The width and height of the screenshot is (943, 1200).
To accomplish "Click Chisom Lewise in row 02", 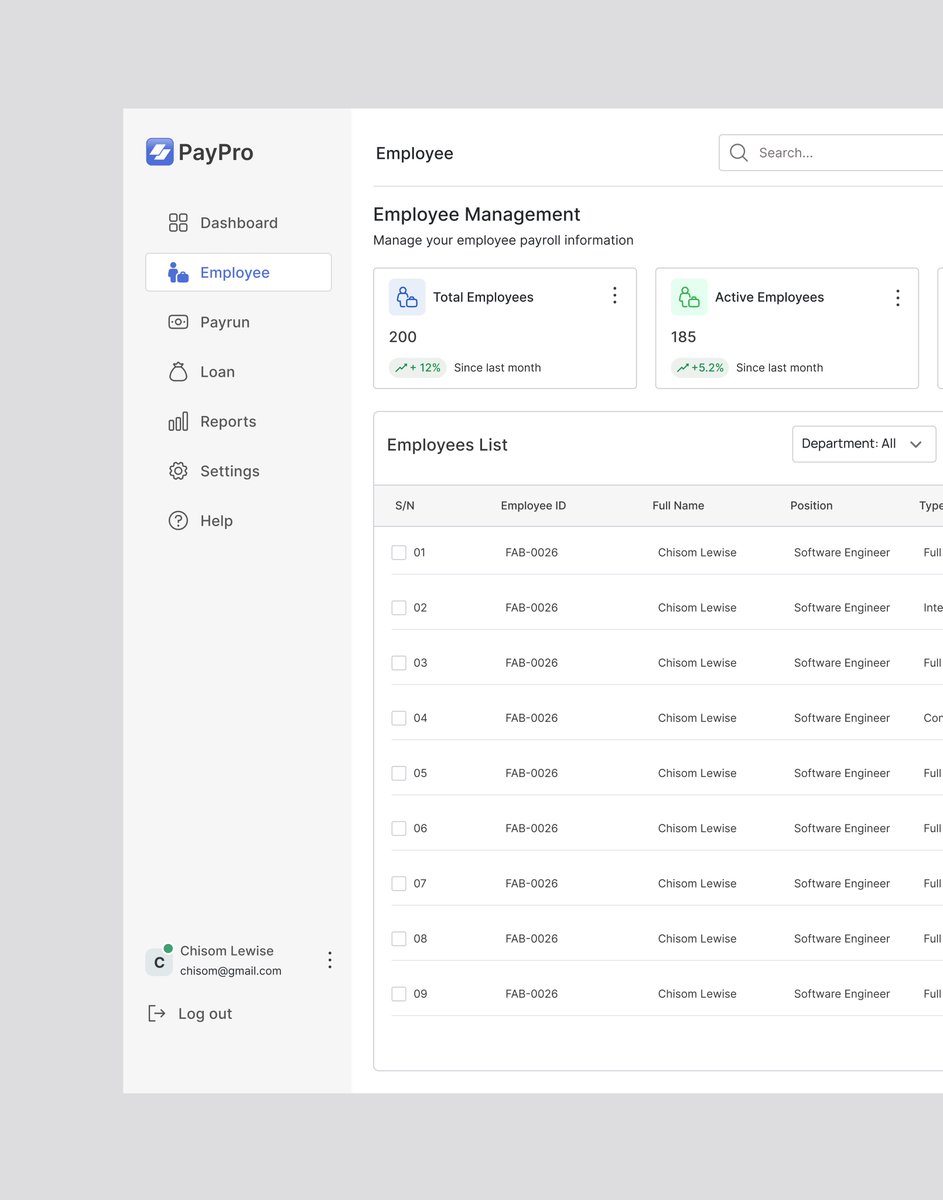I will (x=697, y=608).
